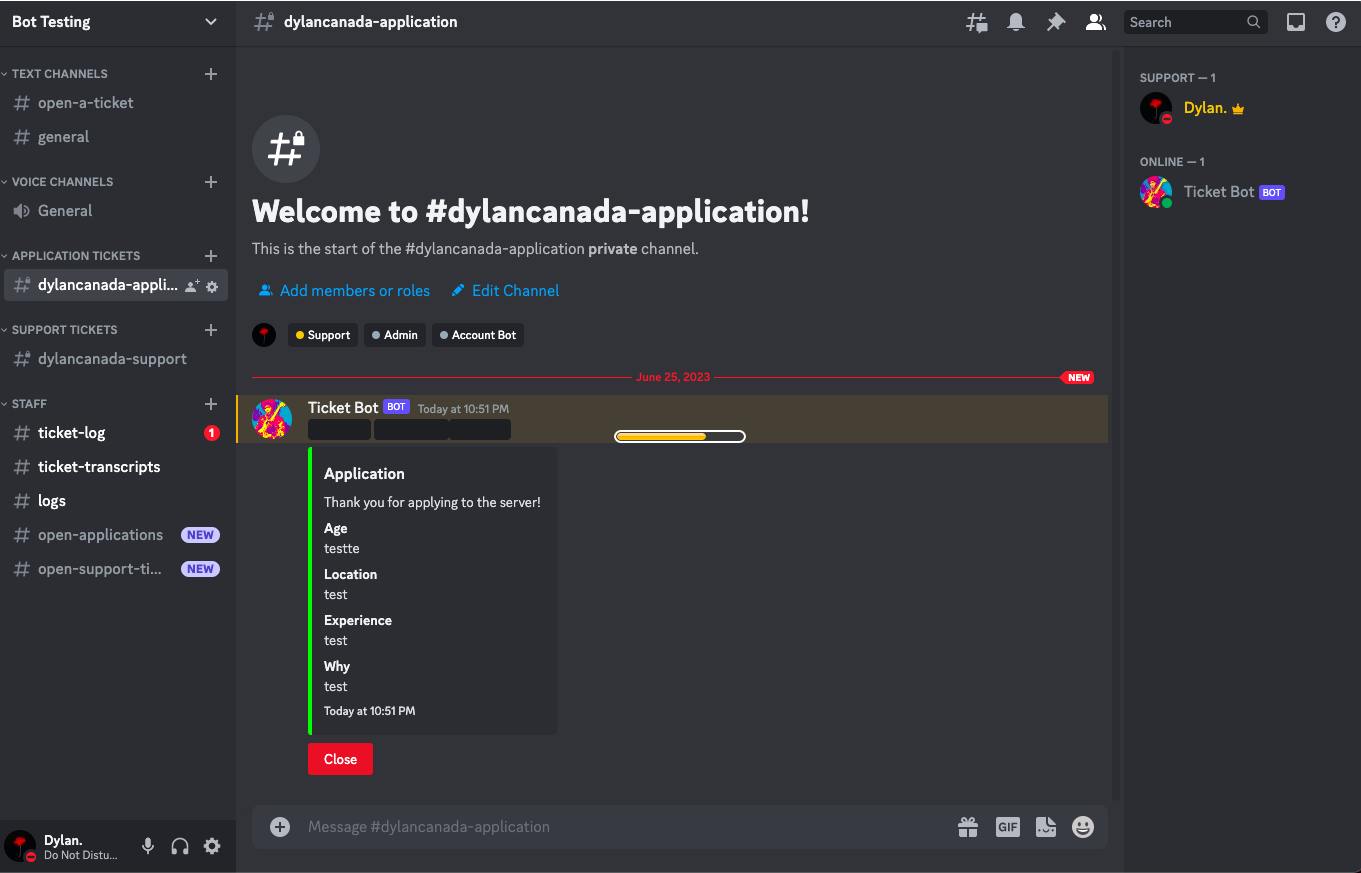Image resolution: width=1361 pixels, height=873 pixels.
Task: Open the emoji picker
Action: (x=1083, y=827)
